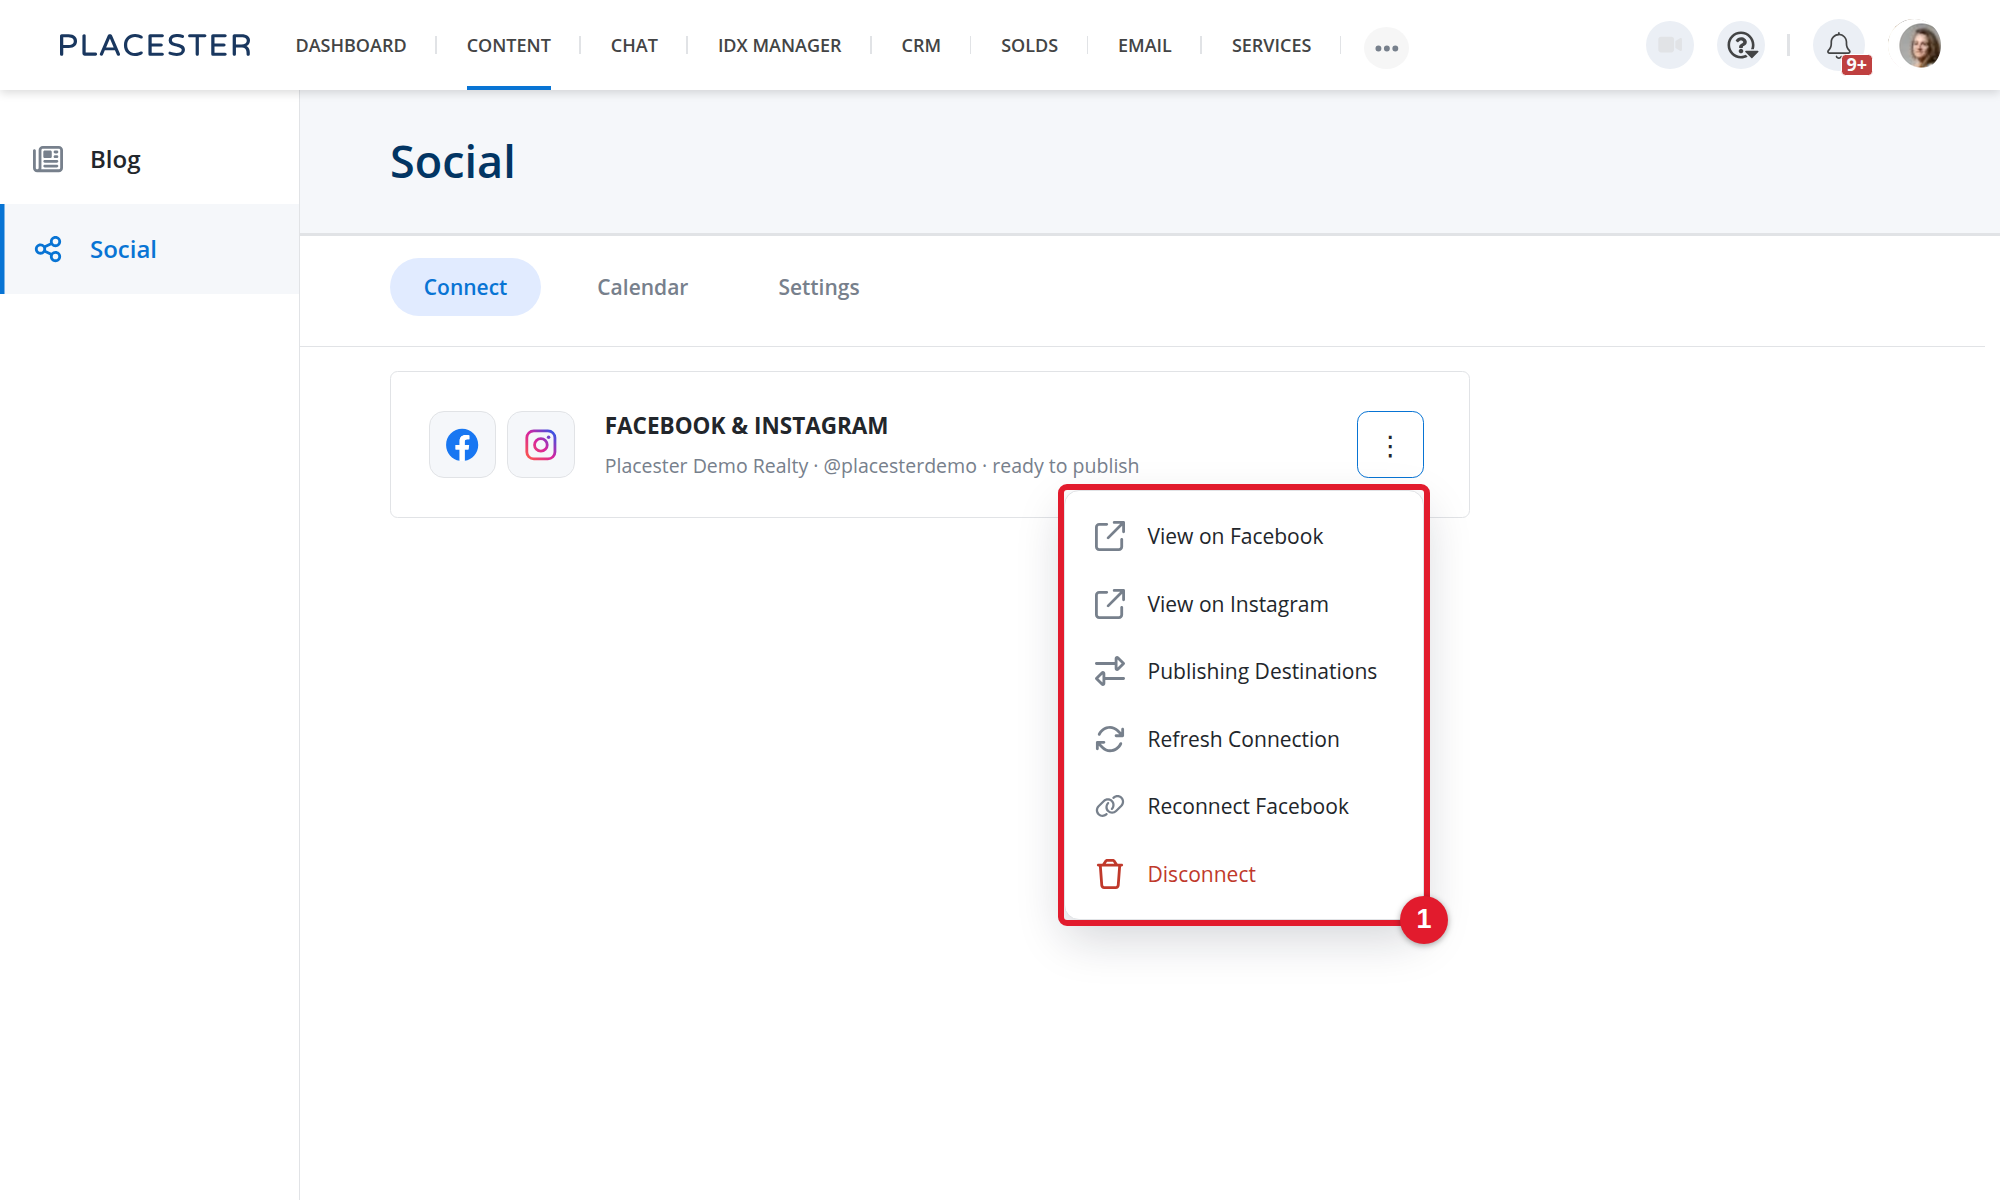This screenshot has width=2000, height=1200.
Task: Switch to the Settings tab
Action: click(818, 287)
